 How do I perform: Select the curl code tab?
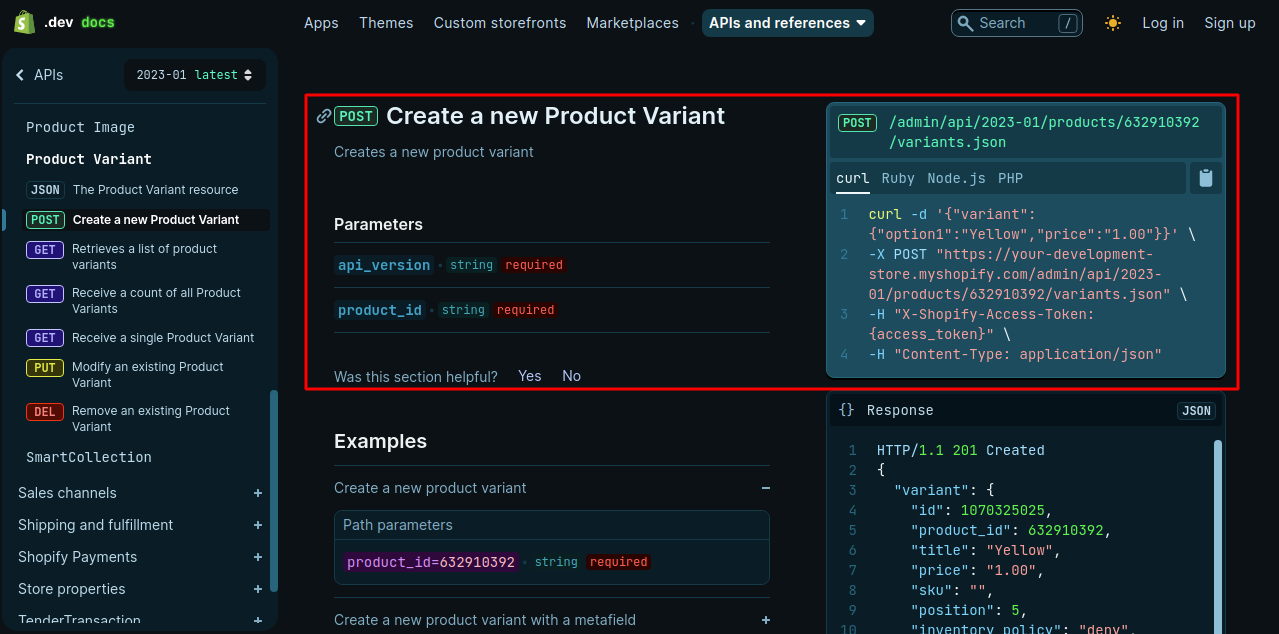point(853,178)
